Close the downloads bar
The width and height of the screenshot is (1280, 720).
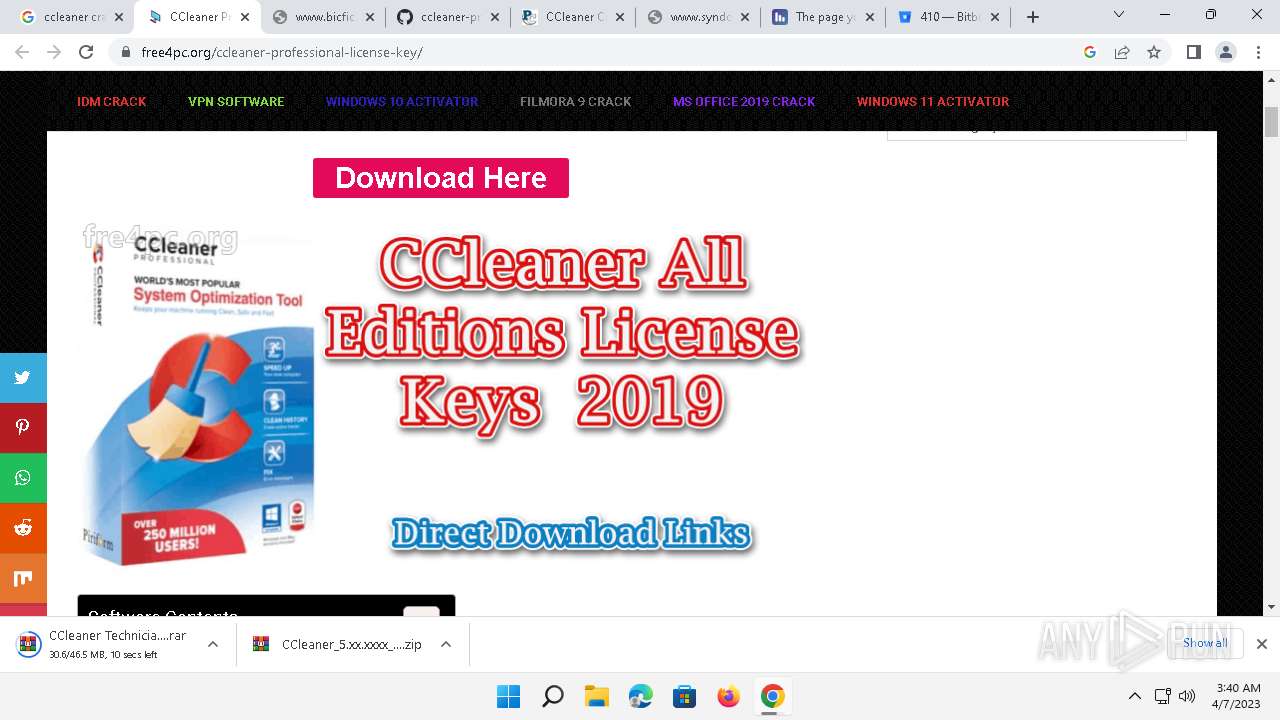1262,644
